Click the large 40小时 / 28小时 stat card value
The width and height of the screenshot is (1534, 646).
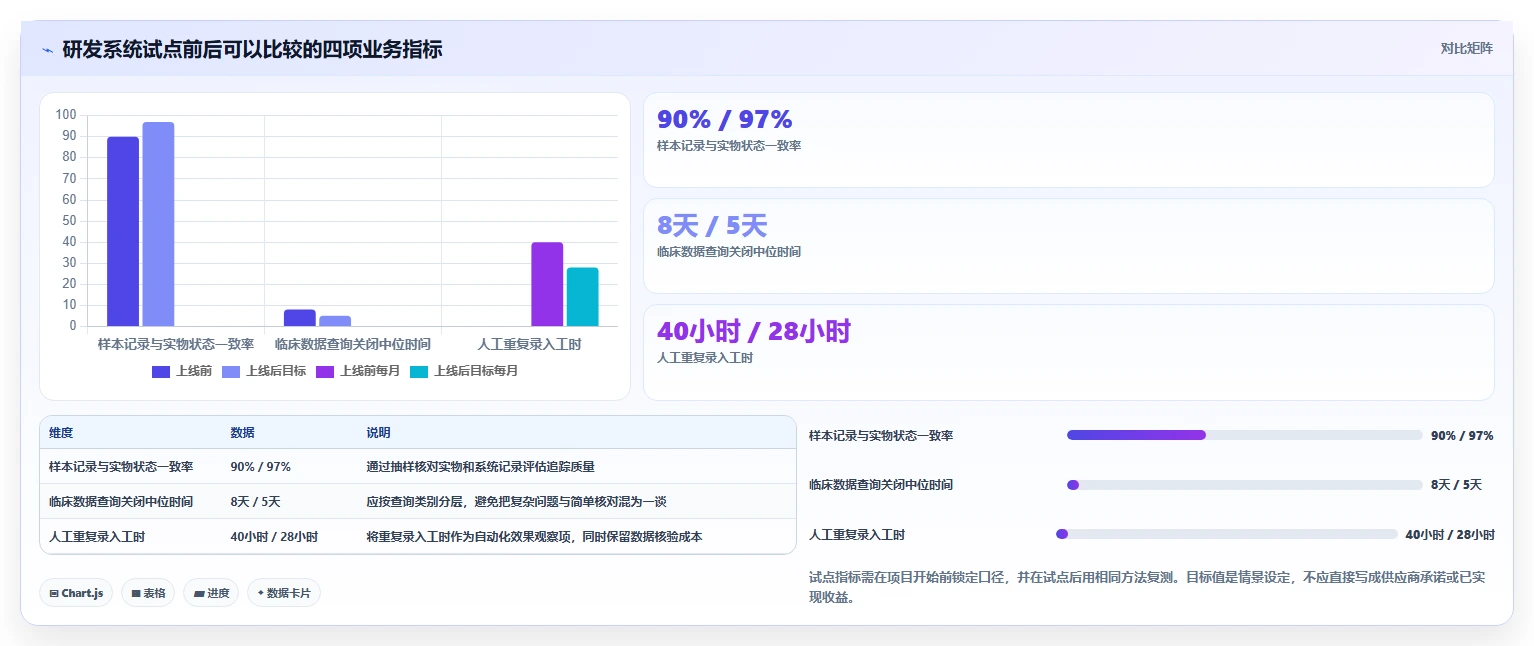coord(753,332)
